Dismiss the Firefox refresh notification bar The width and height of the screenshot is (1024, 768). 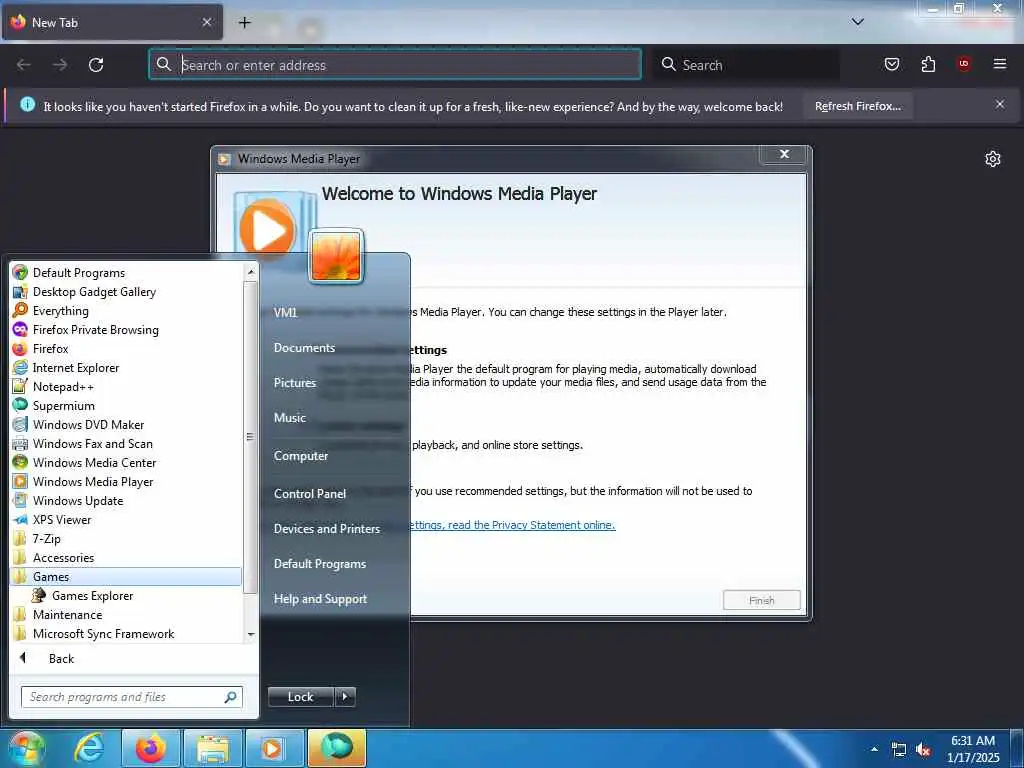[999, 104]
